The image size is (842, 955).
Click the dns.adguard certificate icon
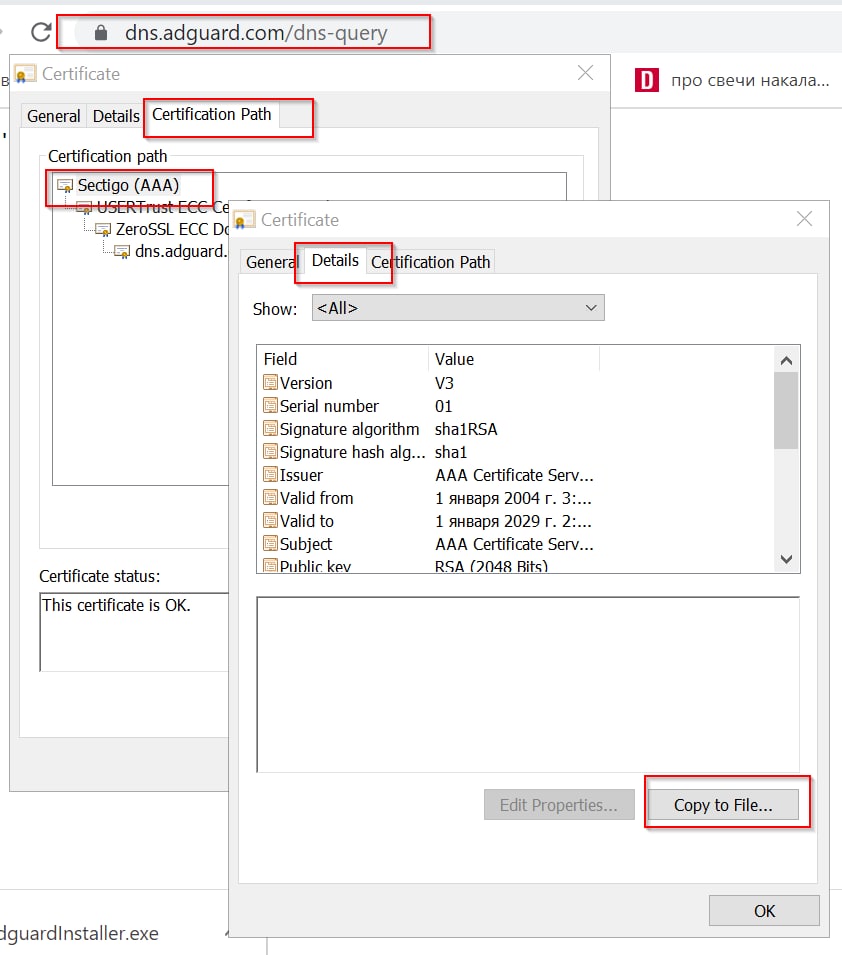coord(122,252)
